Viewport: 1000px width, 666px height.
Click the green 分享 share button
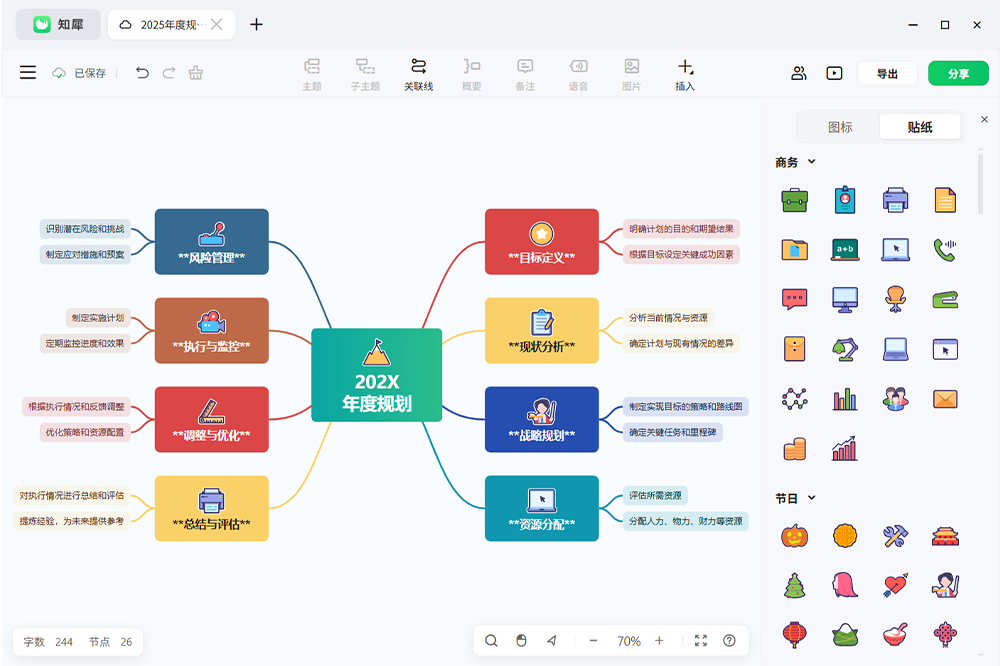(958, 73)
